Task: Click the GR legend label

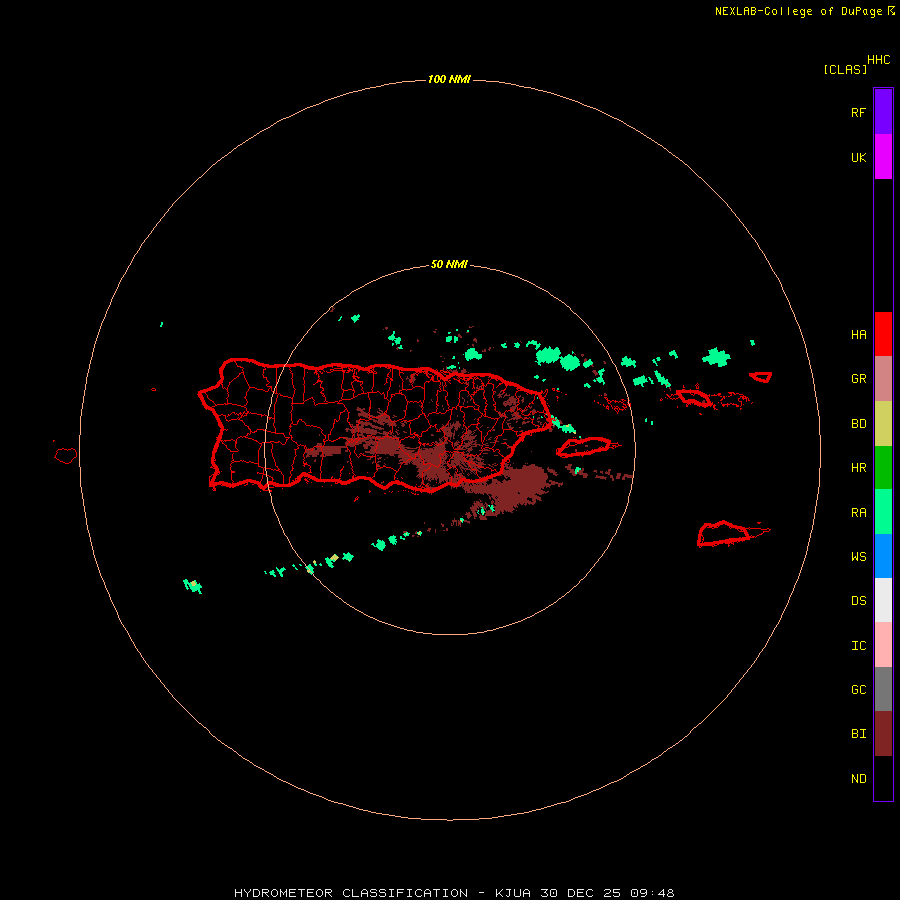Action: coord(858,379)
